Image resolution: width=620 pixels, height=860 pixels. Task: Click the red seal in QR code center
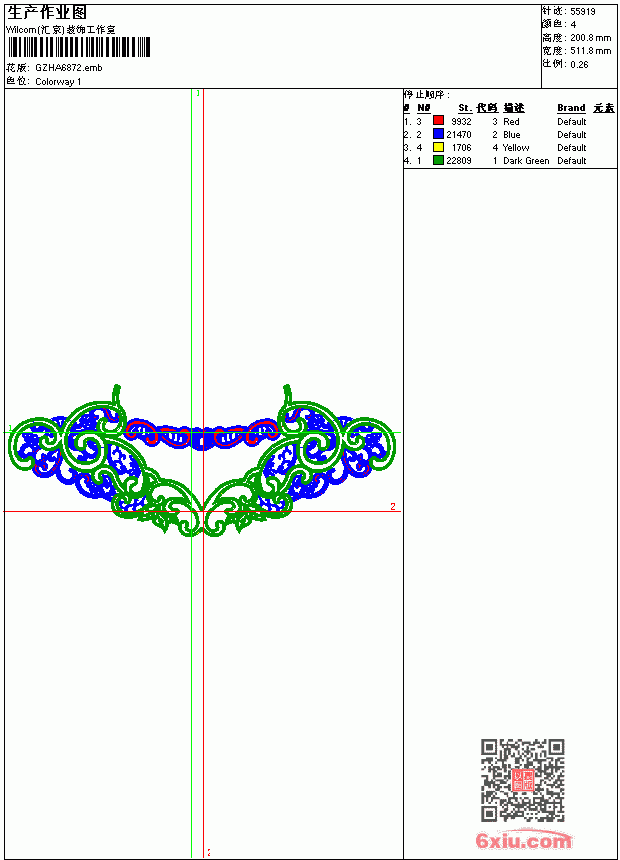point(523,780)
